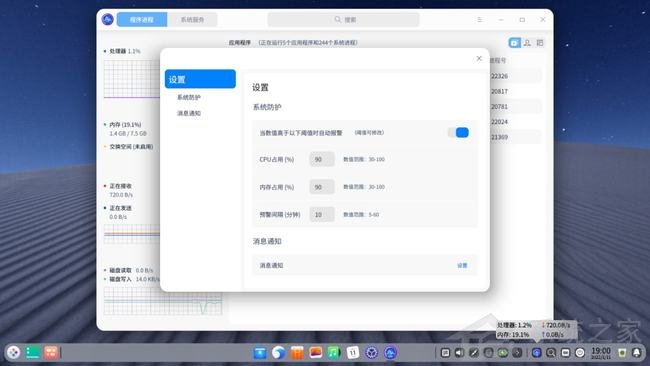This screenshot has width=650, height=366.
Task: Select the process row with ID 21369
Action: [516, 137]
